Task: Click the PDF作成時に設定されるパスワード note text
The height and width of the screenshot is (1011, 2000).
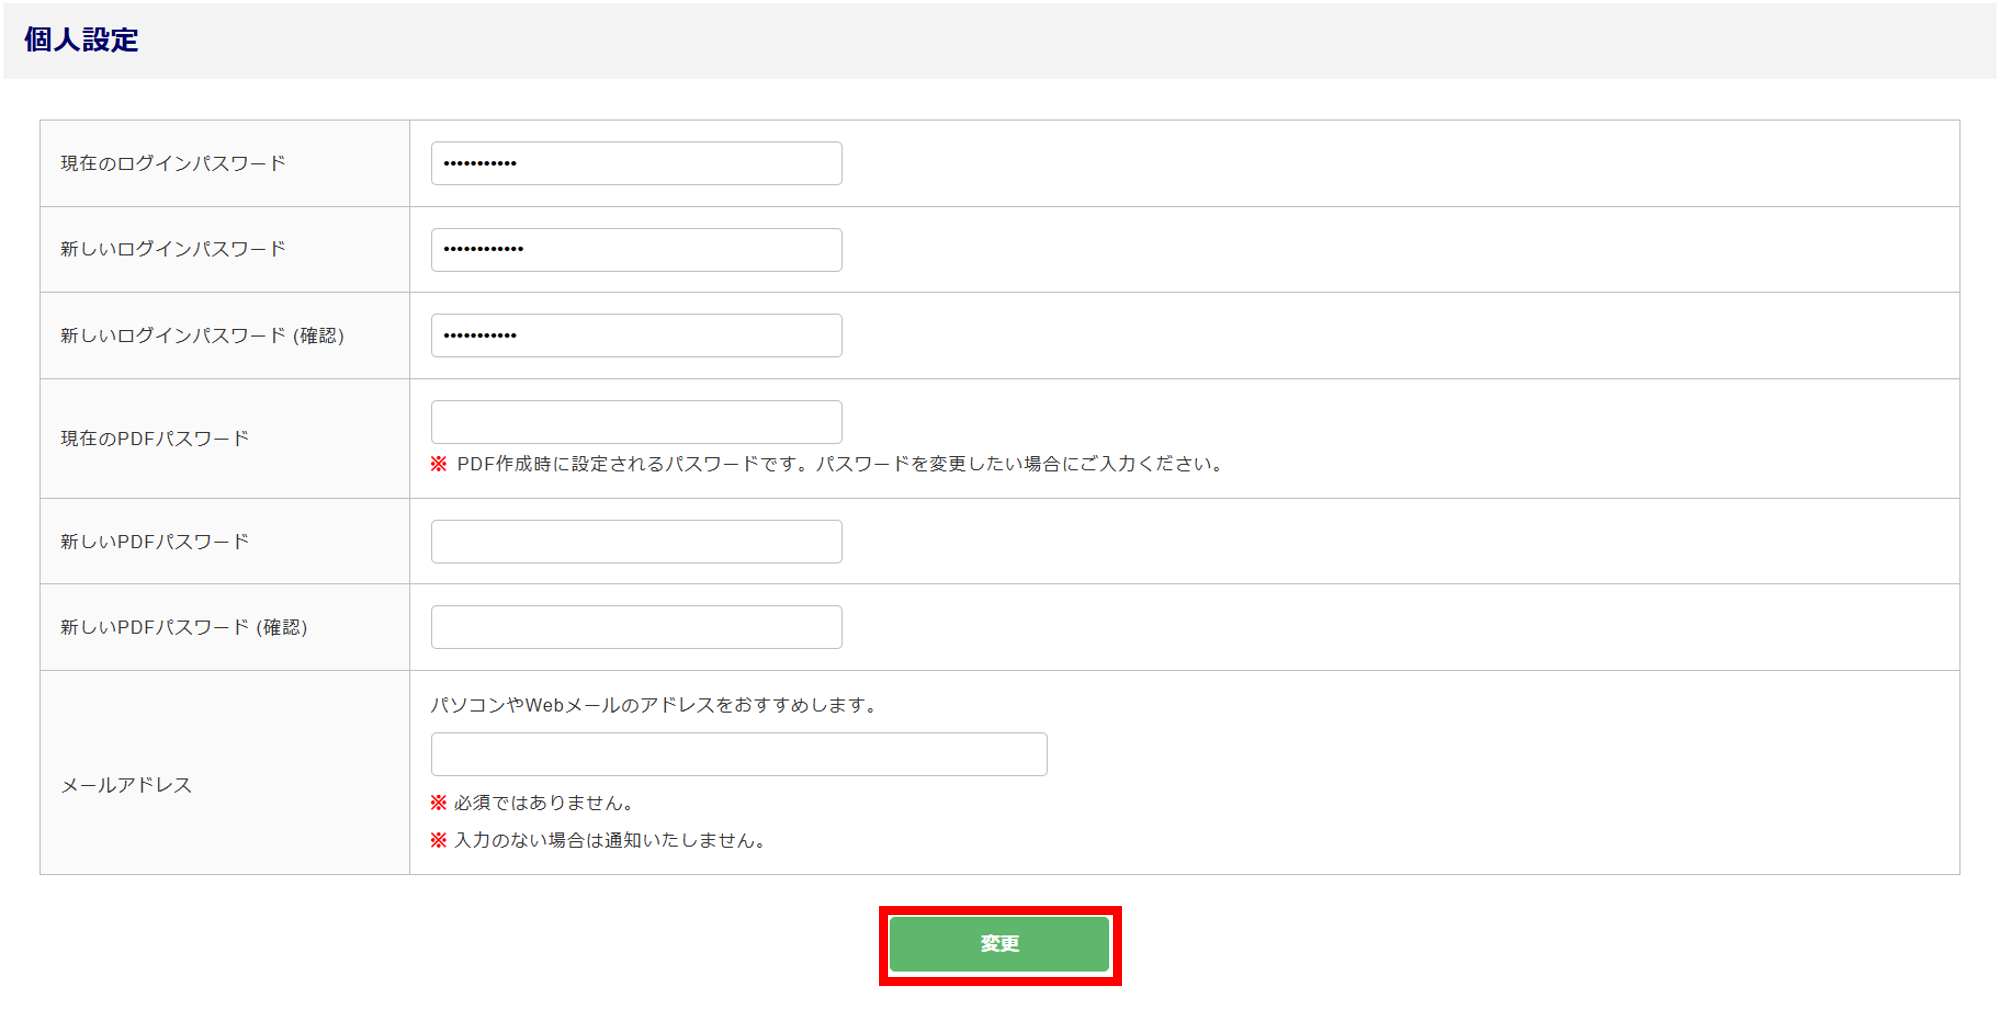Action: point(840,464)
